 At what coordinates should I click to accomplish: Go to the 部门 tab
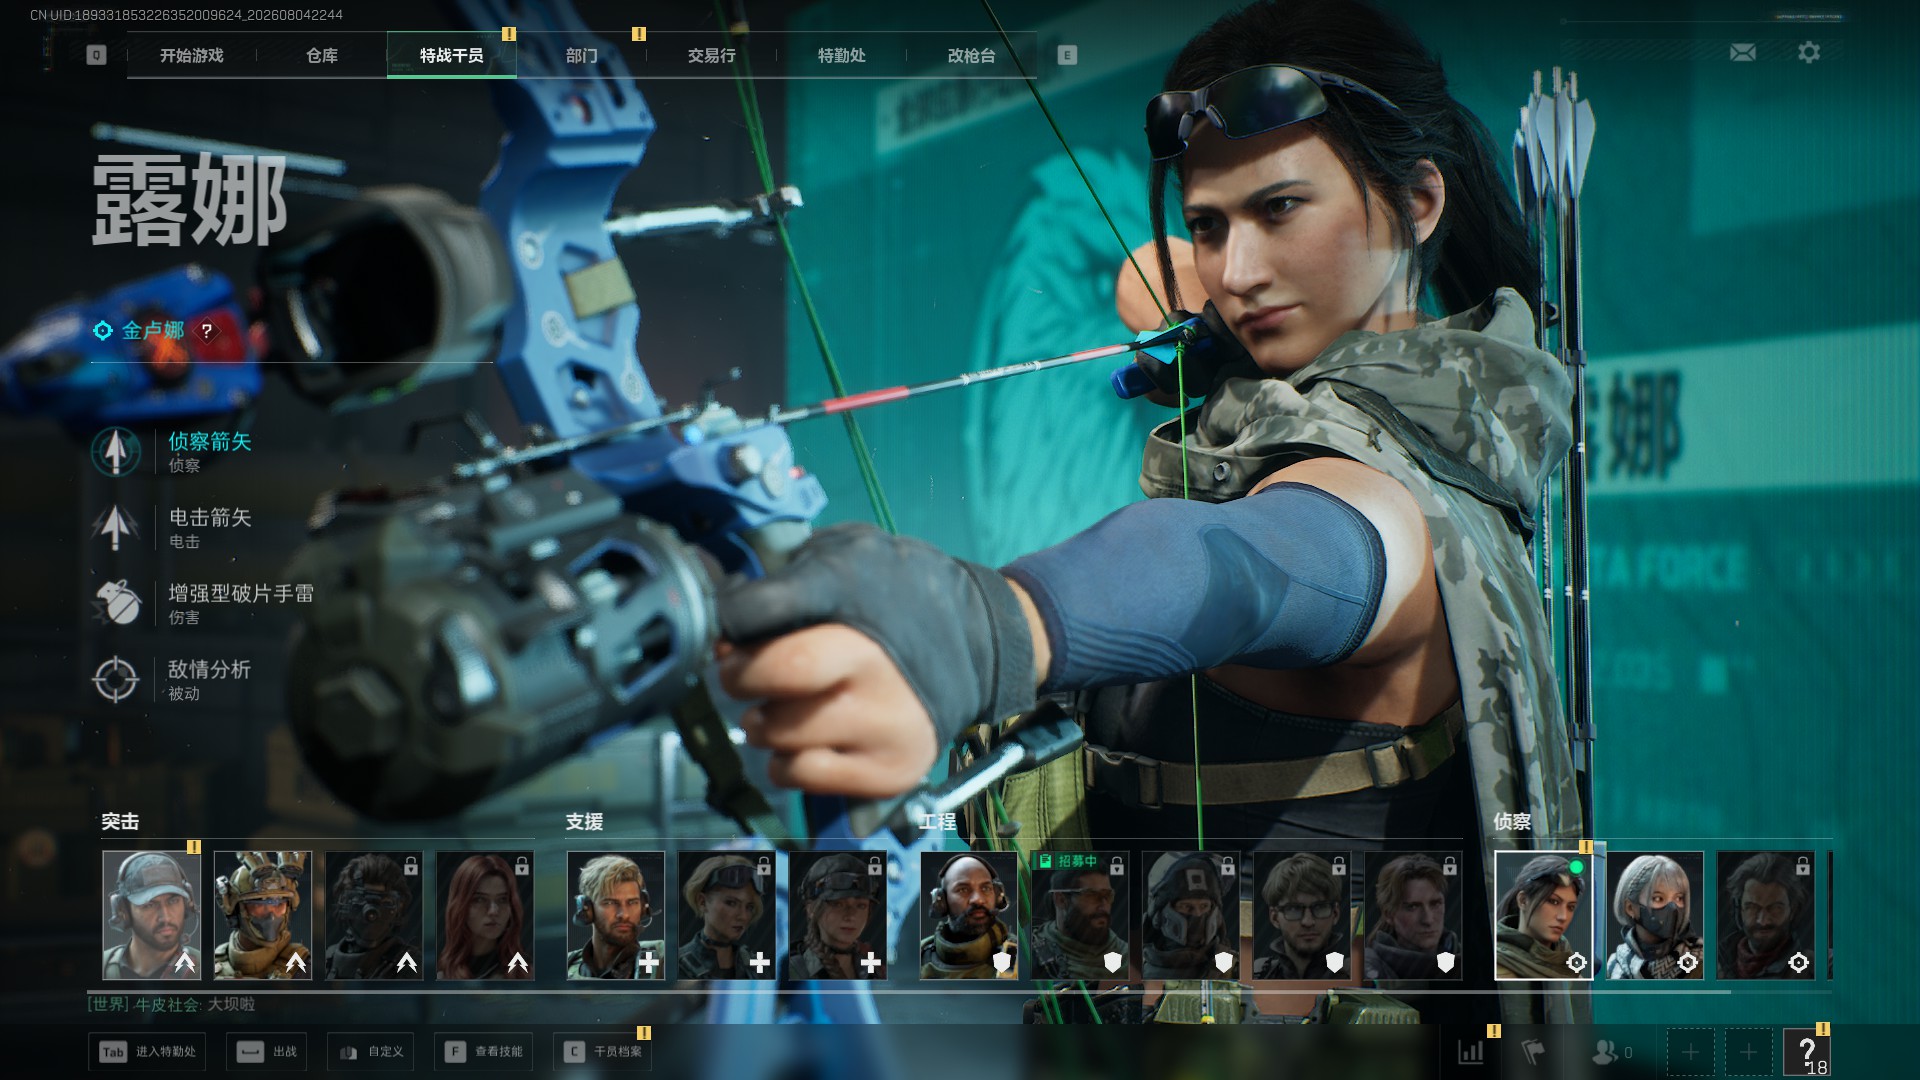click(582, 55)
